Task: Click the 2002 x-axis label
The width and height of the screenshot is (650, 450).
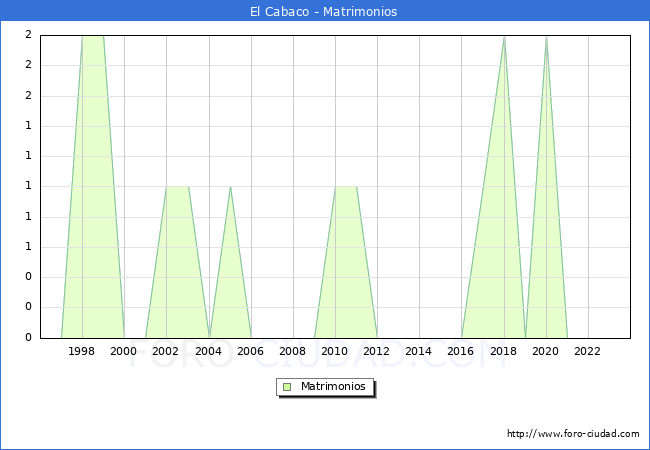Action: point(165,351)
